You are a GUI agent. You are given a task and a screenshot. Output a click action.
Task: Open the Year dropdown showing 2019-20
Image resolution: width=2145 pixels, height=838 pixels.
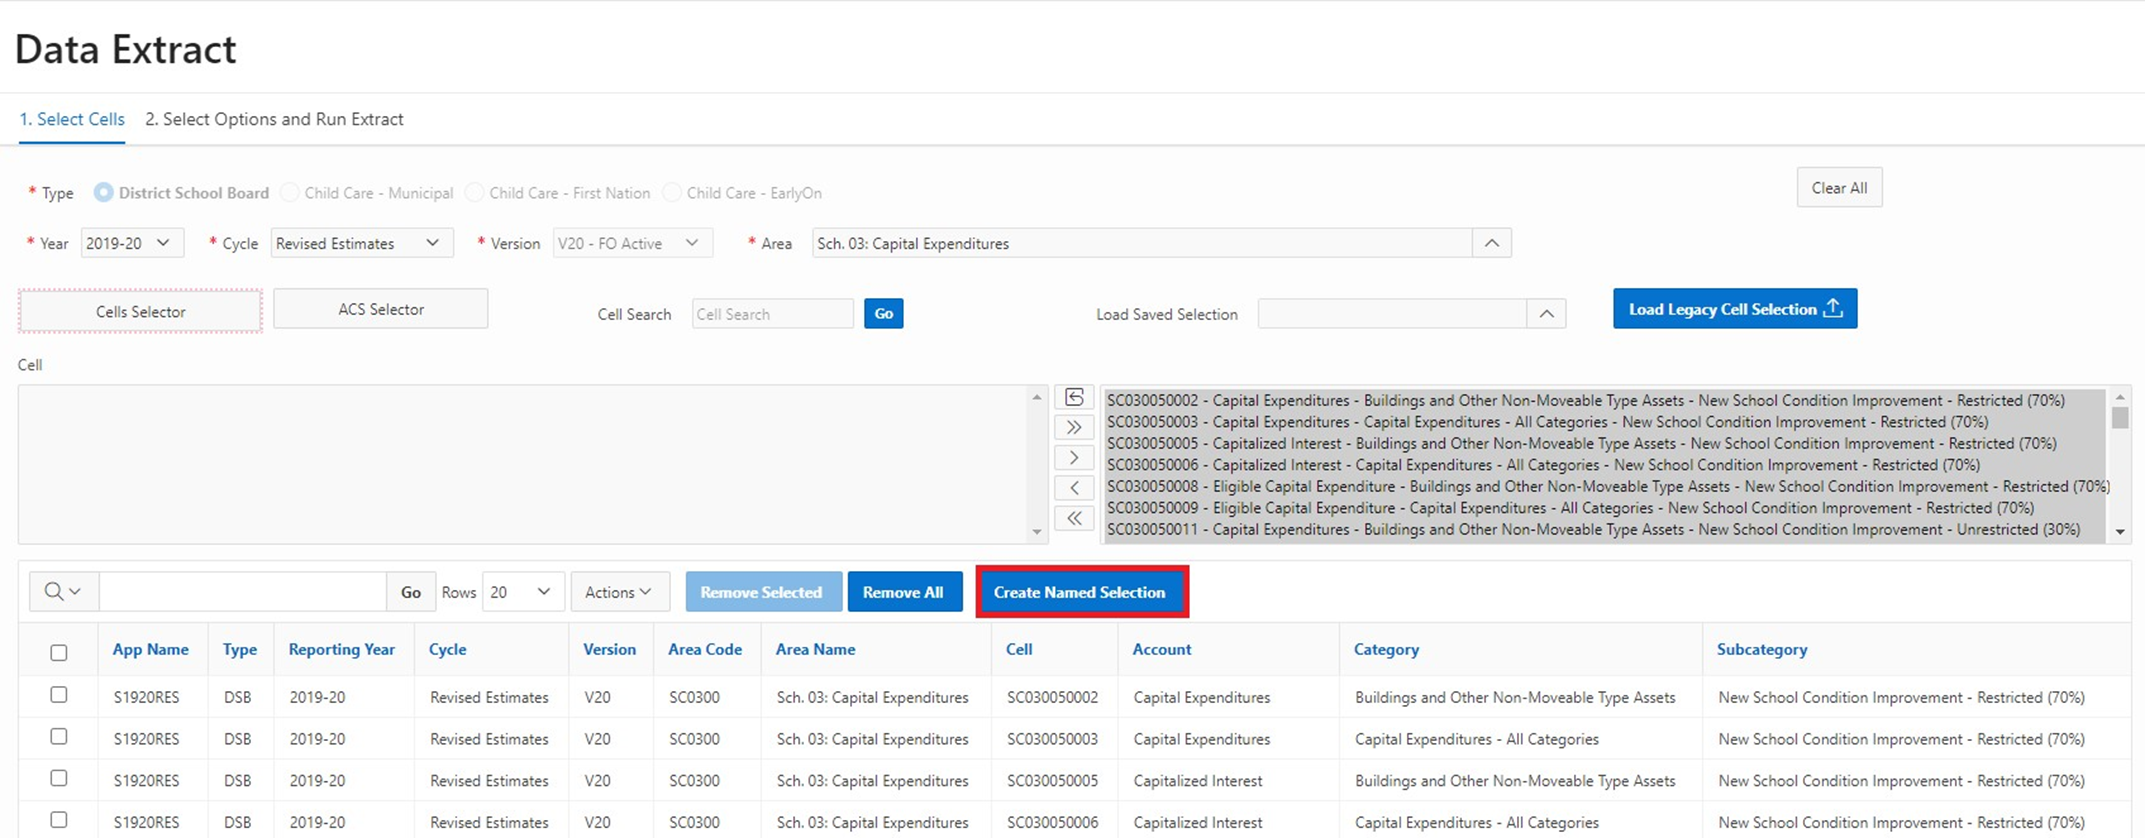tap(127, 243)
